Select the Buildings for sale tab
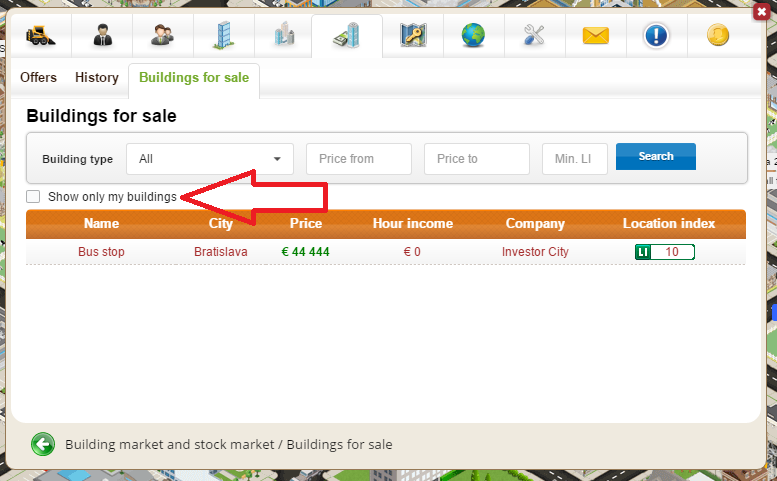 tap(194, 77)
